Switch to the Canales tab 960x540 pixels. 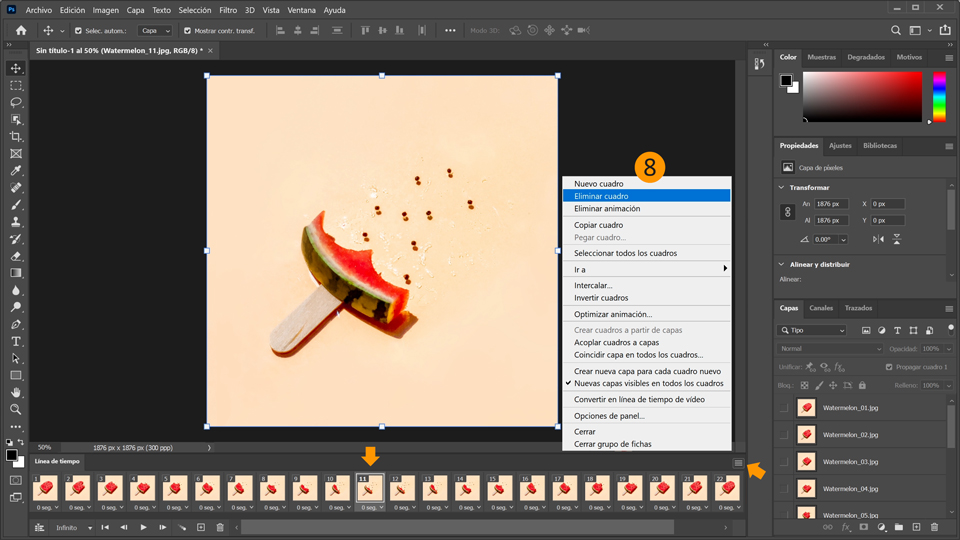[x=821, y=308]
